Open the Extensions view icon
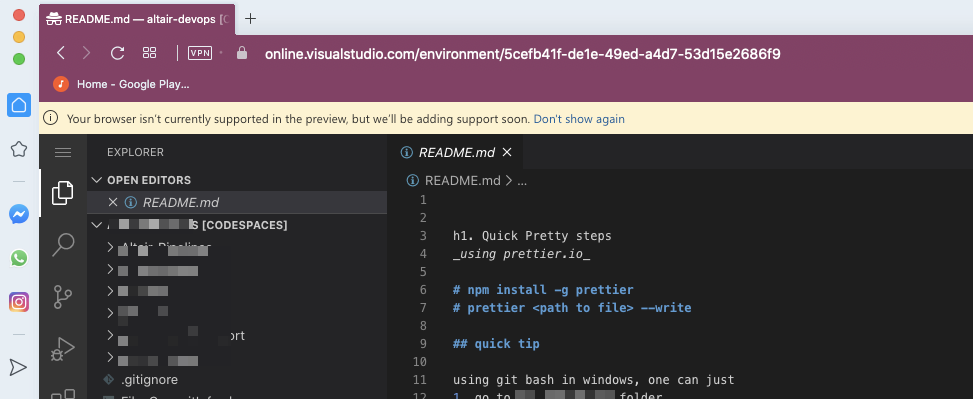The height and width of the screenshot is (399, 973). click(x=63, y=393)
